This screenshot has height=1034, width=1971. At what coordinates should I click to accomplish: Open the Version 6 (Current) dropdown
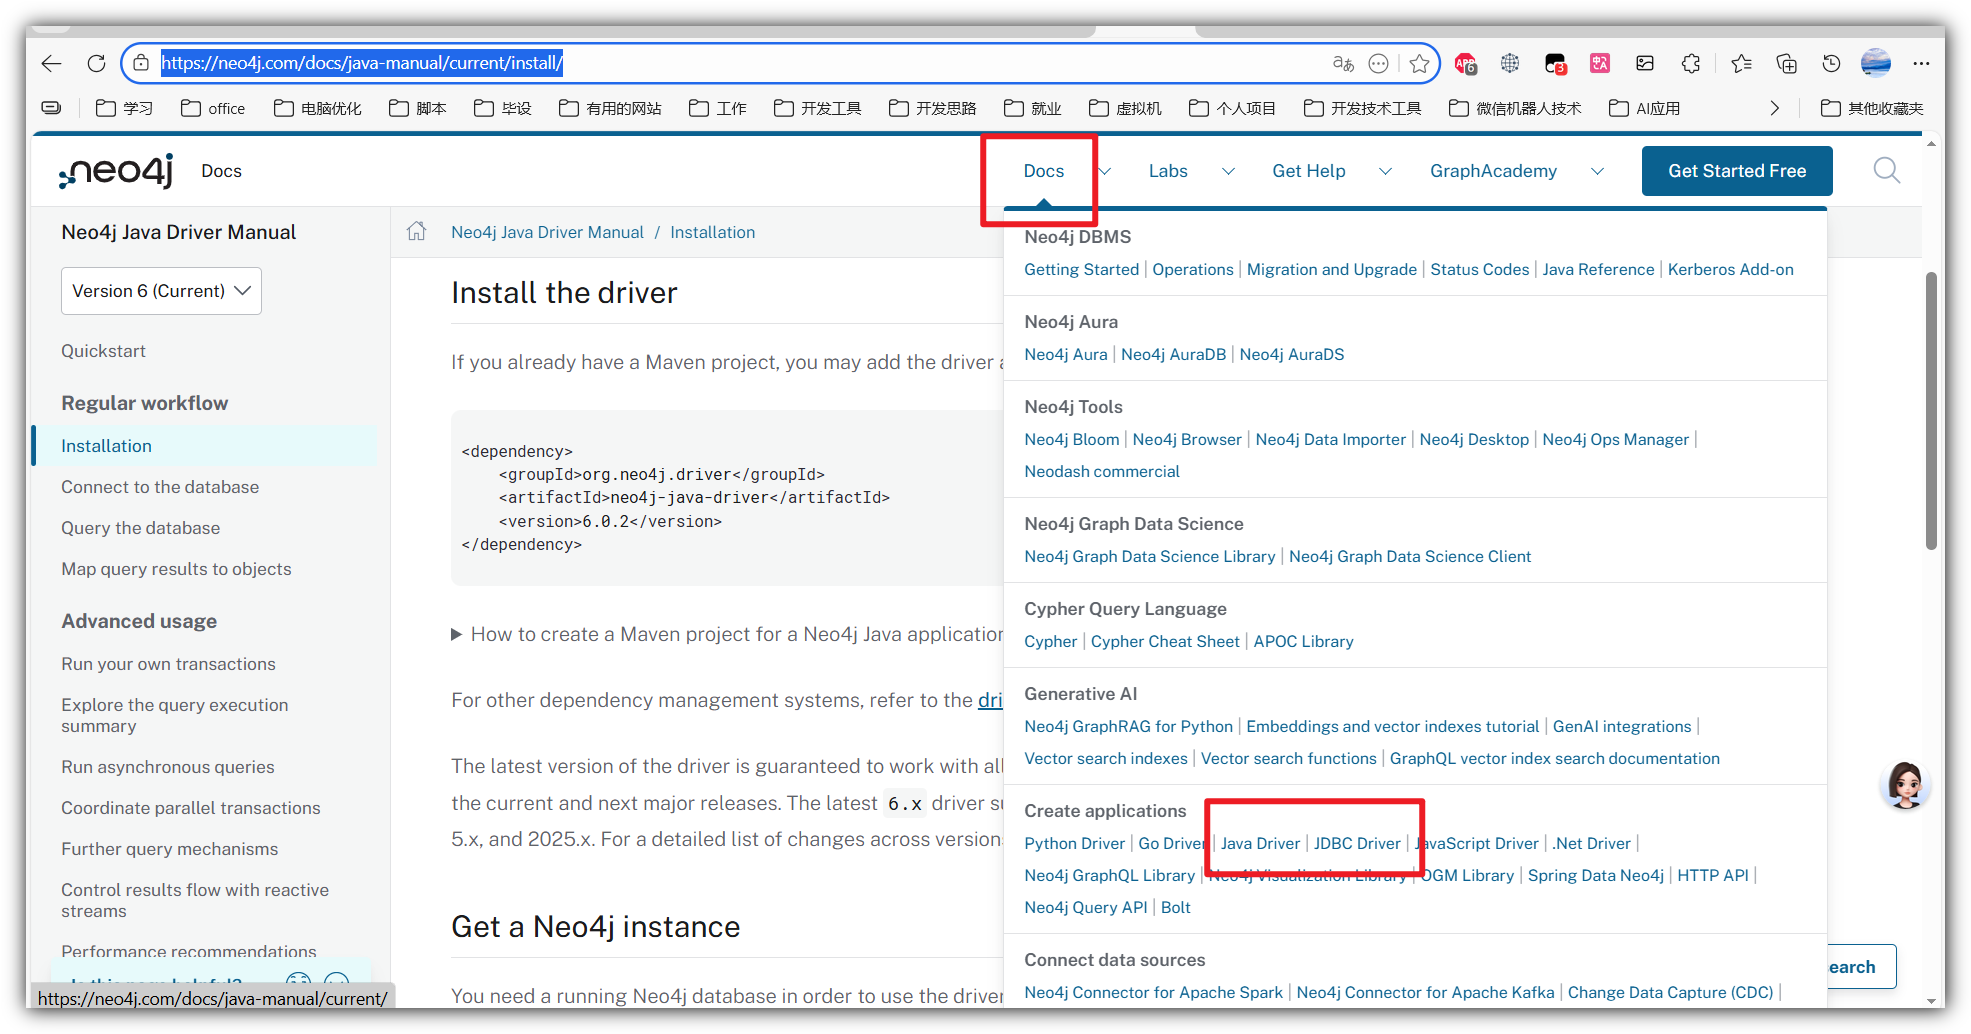click(161, 291)
